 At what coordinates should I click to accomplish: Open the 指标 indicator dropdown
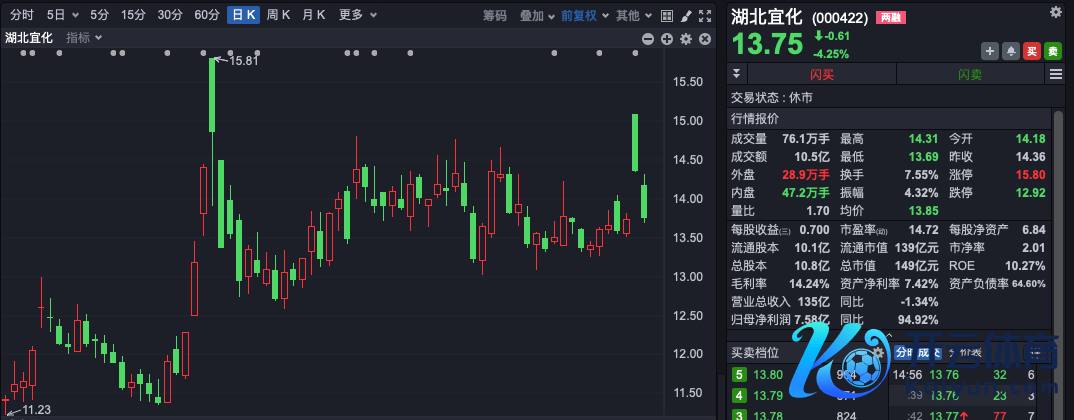coord(82,37)
